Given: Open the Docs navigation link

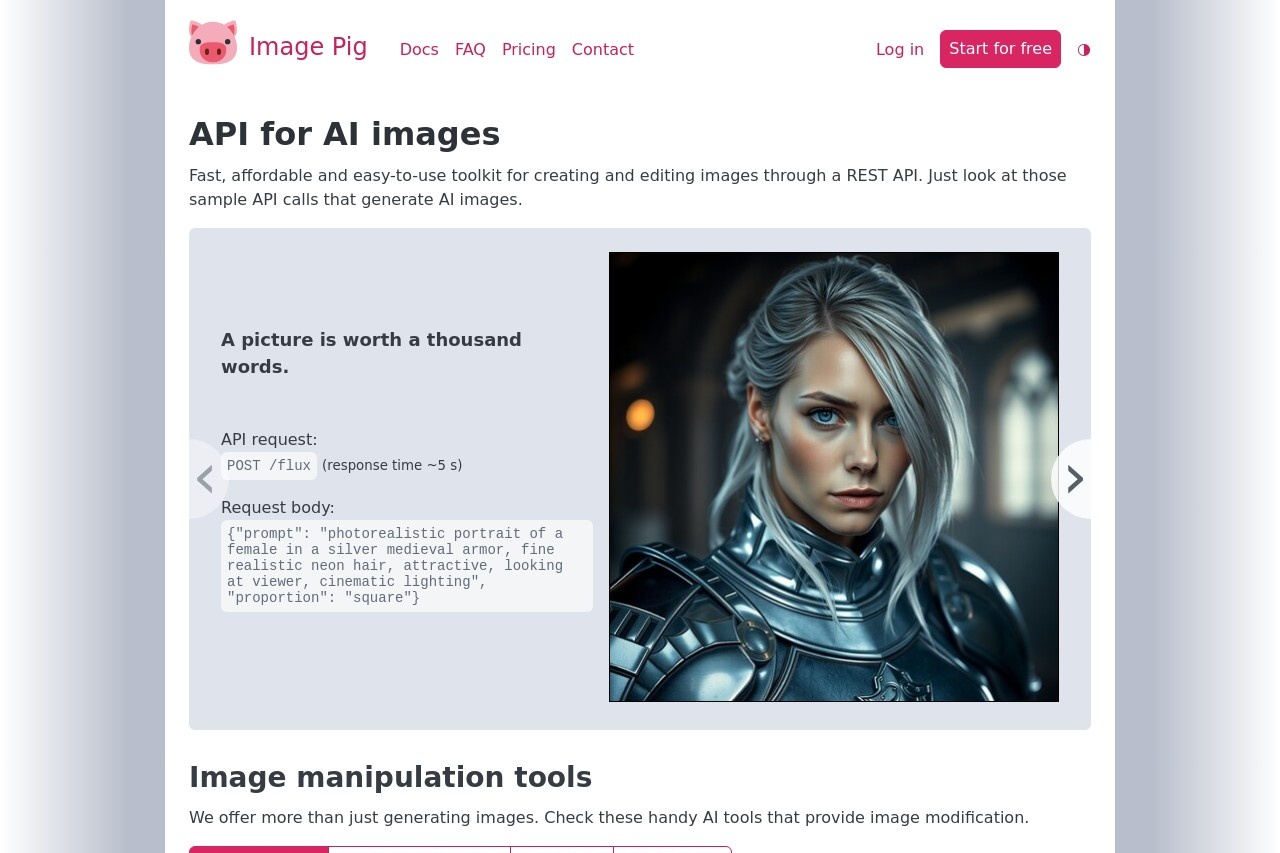Looking at the screenshot, I should coord(419,50).
